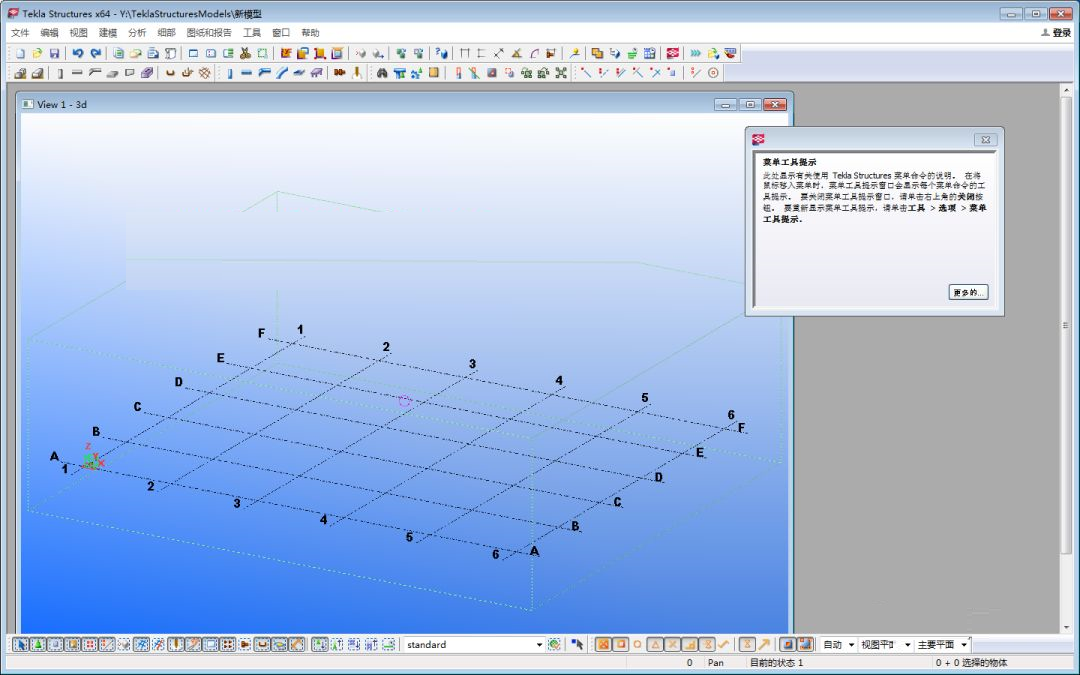
Task: Create a curved steel beam
Action: tap(281, 72)
